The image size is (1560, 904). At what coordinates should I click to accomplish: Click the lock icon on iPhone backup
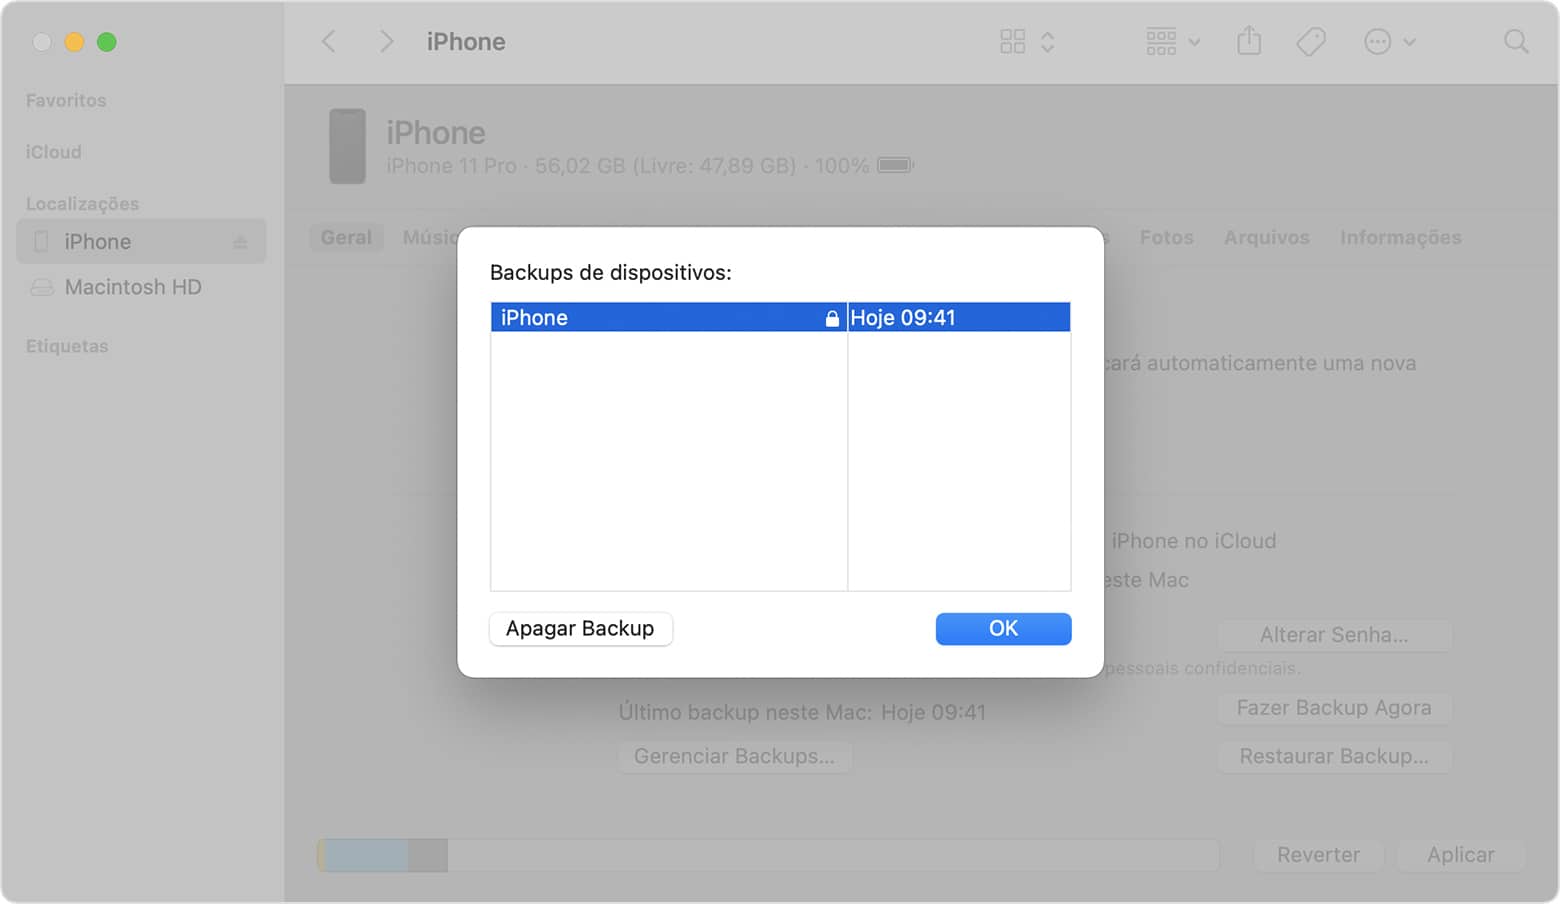tap(832, 318)
